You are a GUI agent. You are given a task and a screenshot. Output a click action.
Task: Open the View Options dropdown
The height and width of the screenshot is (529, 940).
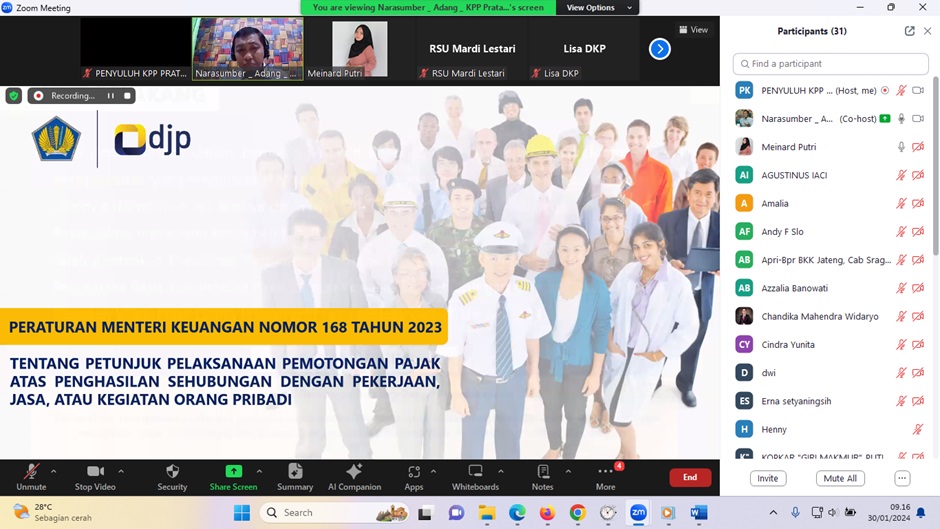point(598,8)
